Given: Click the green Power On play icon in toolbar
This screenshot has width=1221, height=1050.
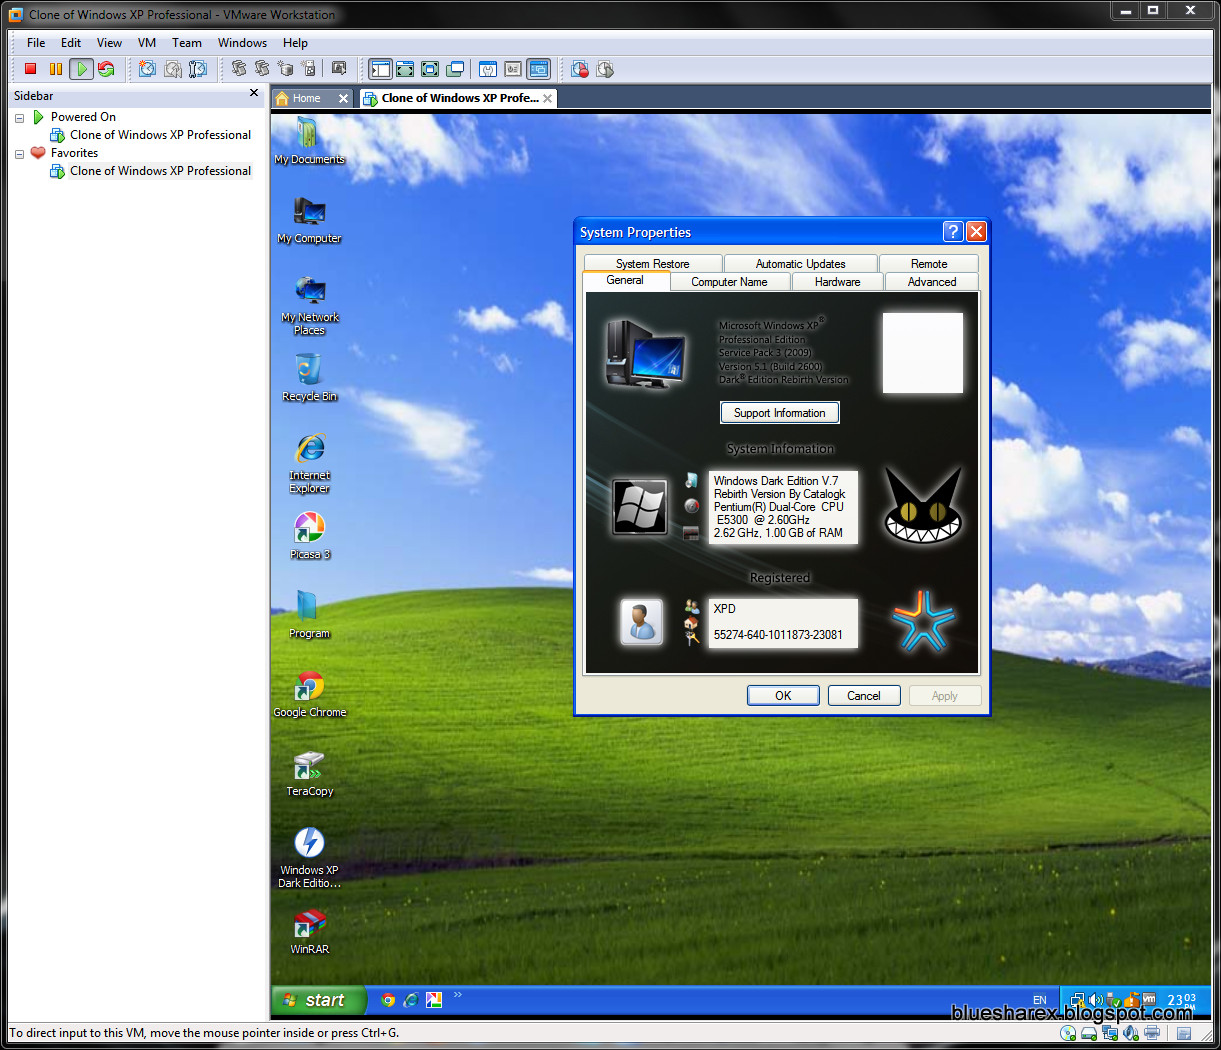Looking at the screenshot, I should pyautogui.click(x=81, y=69).
